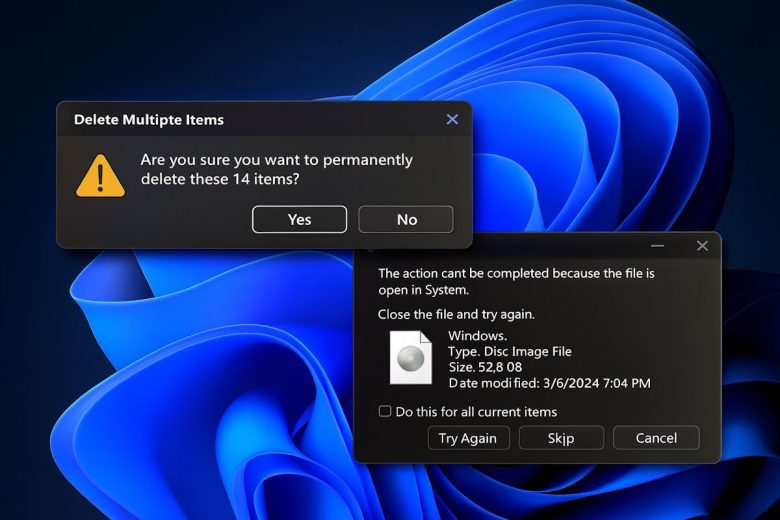Select the 'Windows.' file name text
780x520 pixels.
coord(477,336)
